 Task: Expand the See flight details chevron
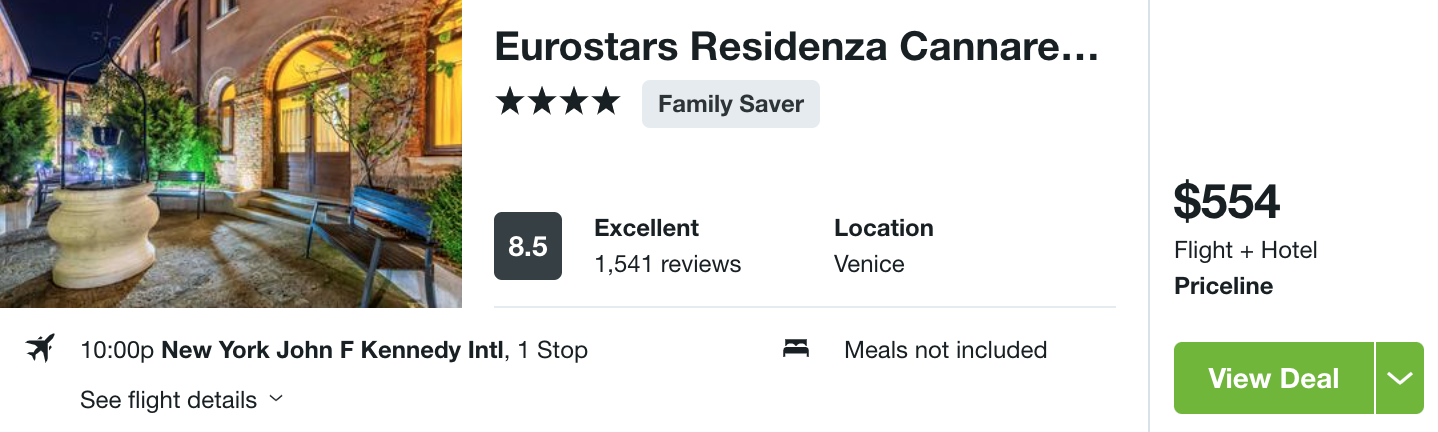(x=276, y=399)
